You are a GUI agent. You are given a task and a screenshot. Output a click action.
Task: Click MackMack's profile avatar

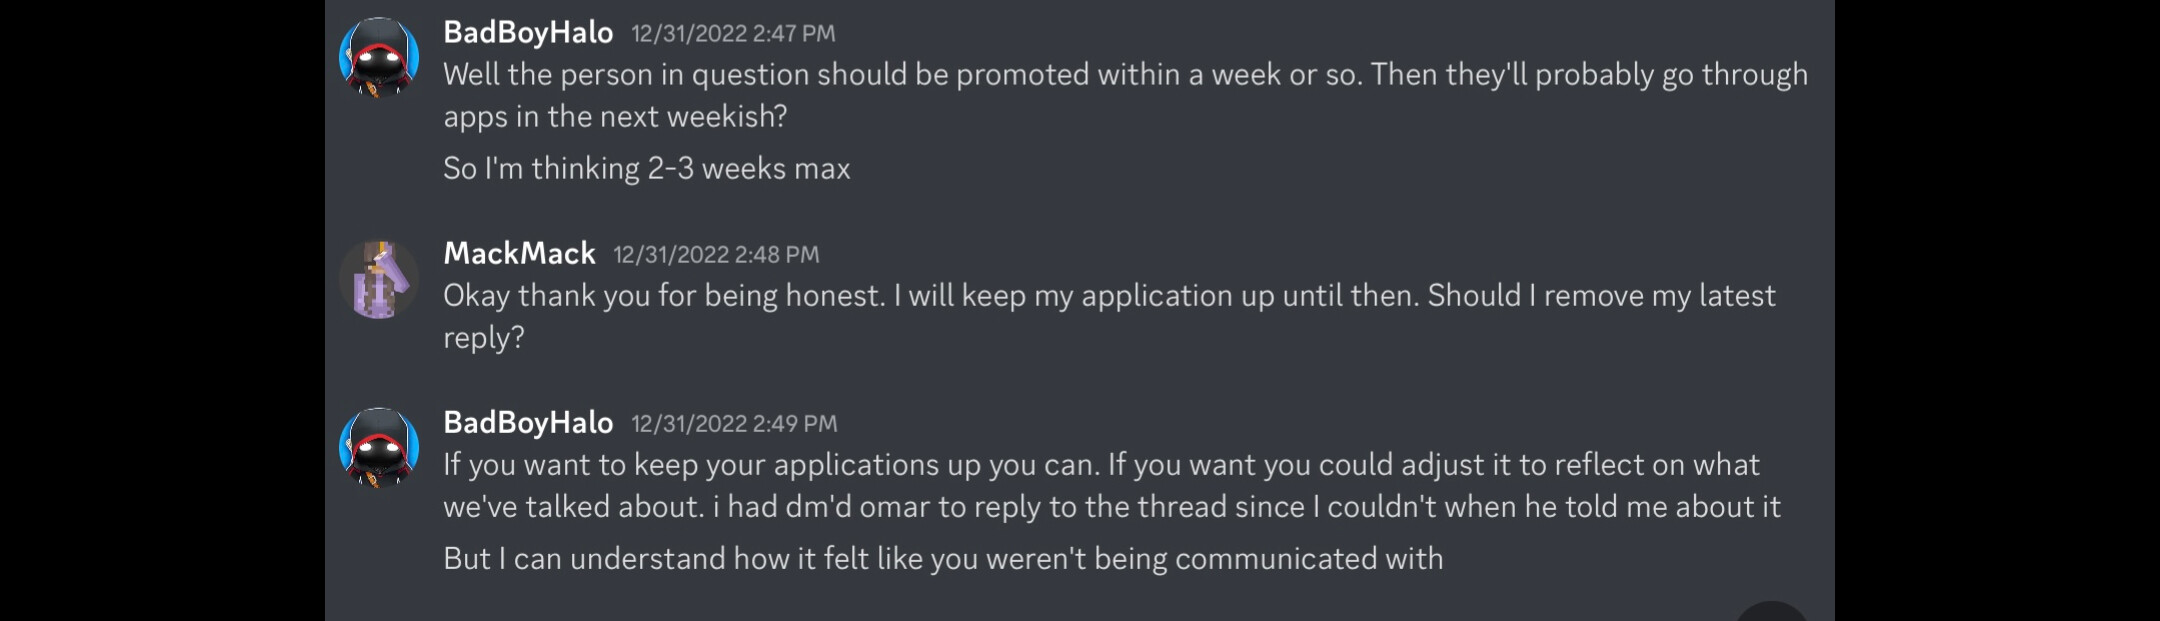[379, 279]
